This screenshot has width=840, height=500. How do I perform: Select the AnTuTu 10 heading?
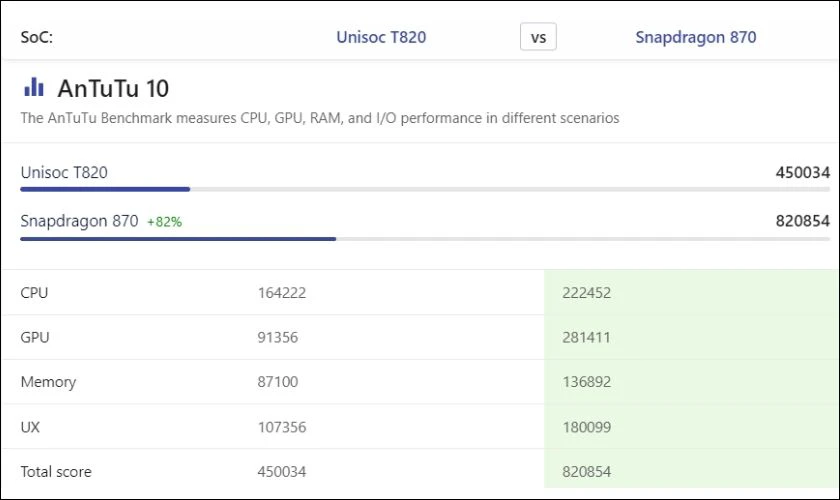tap(113, 88)
